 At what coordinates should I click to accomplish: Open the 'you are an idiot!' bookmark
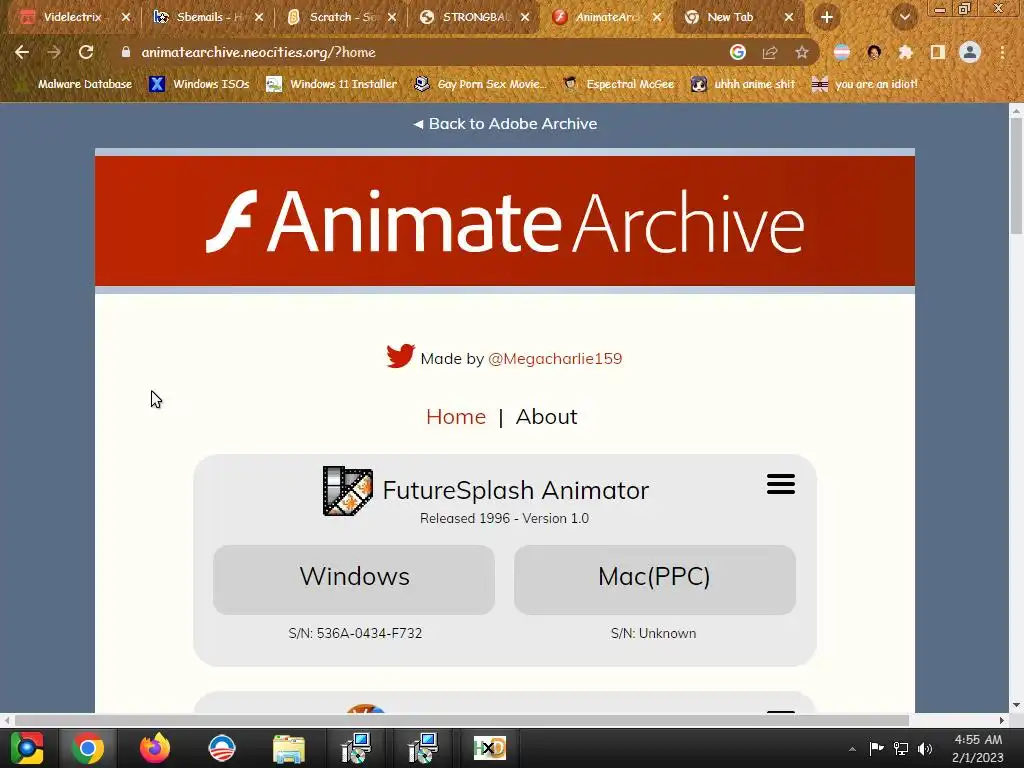pyautogui.click(x=864, y=84)
